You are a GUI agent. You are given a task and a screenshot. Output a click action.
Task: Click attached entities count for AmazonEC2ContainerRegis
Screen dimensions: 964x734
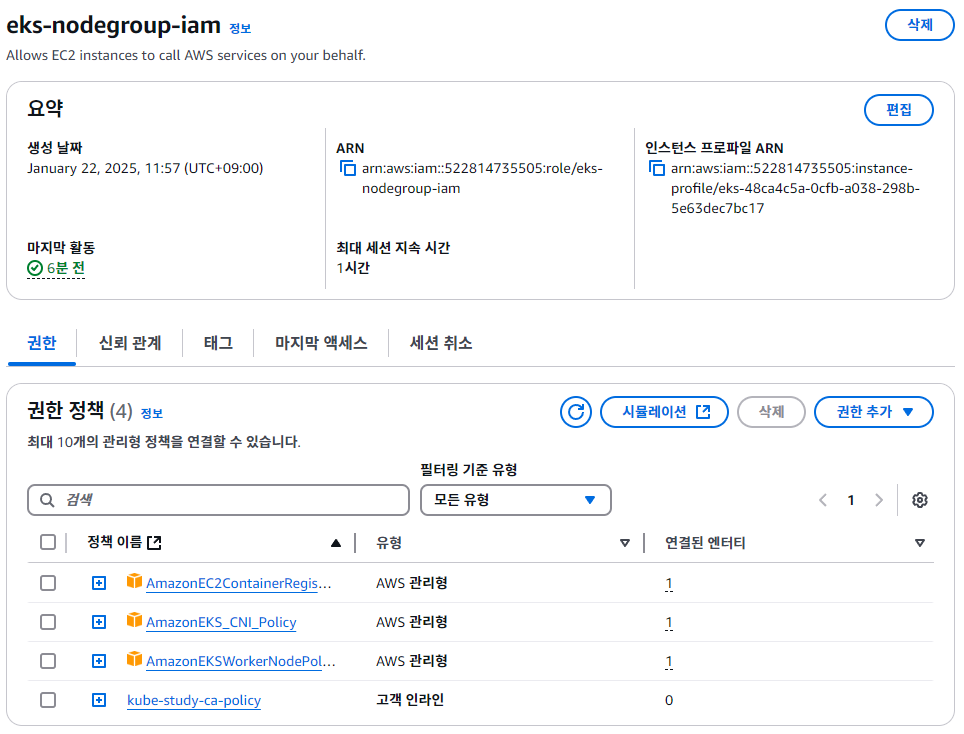point(669,583)
